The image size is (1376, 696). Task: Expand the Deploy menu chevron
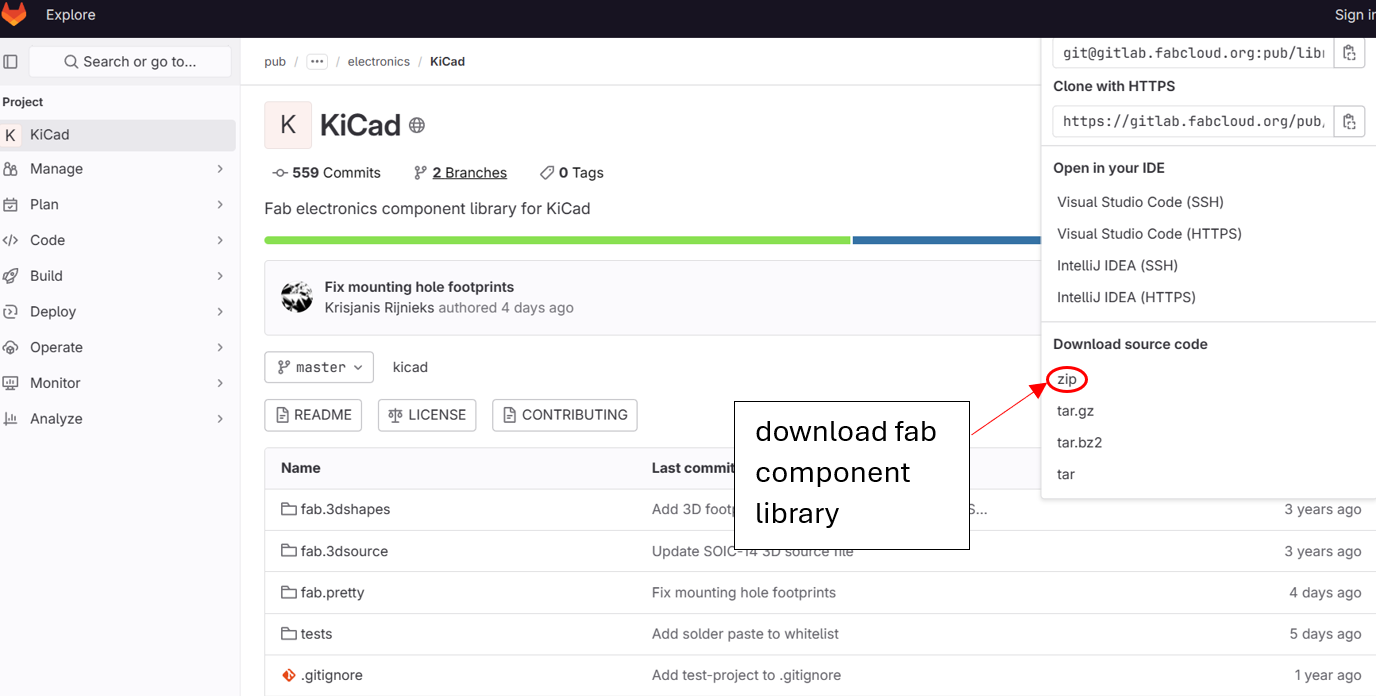coord(220,312)
